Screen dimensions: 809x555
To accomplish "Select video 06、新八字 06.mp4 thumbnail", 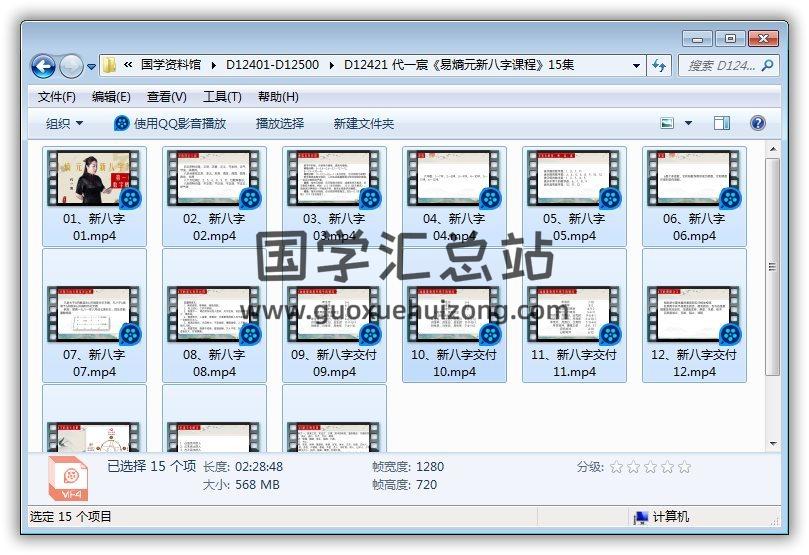I will (x=694, y=179).
